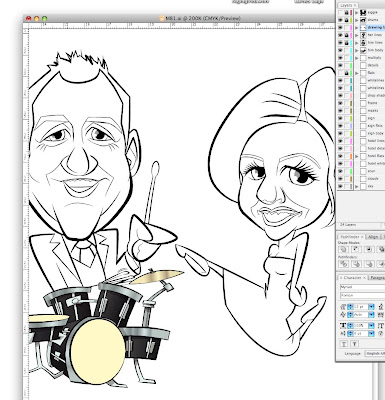This screenshot has width=385, height=400.
Task: Hide the frame layer
Action: pyautogui.click(x=340, y=103)
